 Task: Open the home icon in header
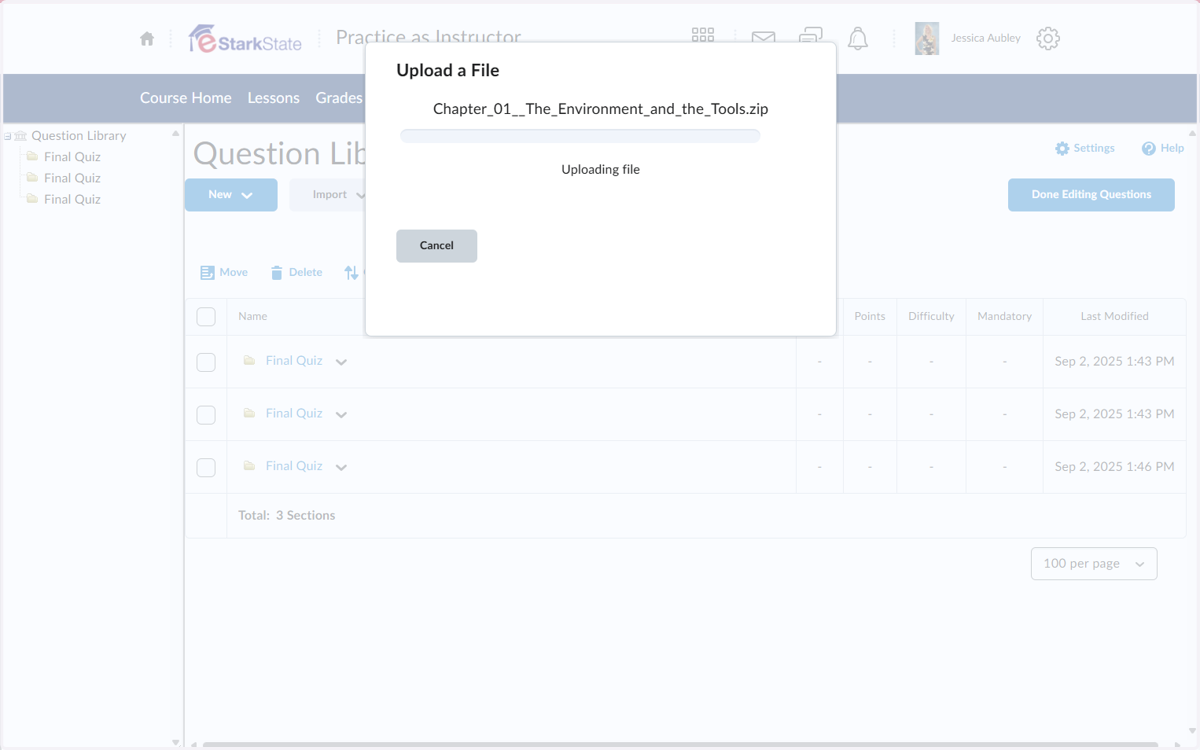pos(147,39)
